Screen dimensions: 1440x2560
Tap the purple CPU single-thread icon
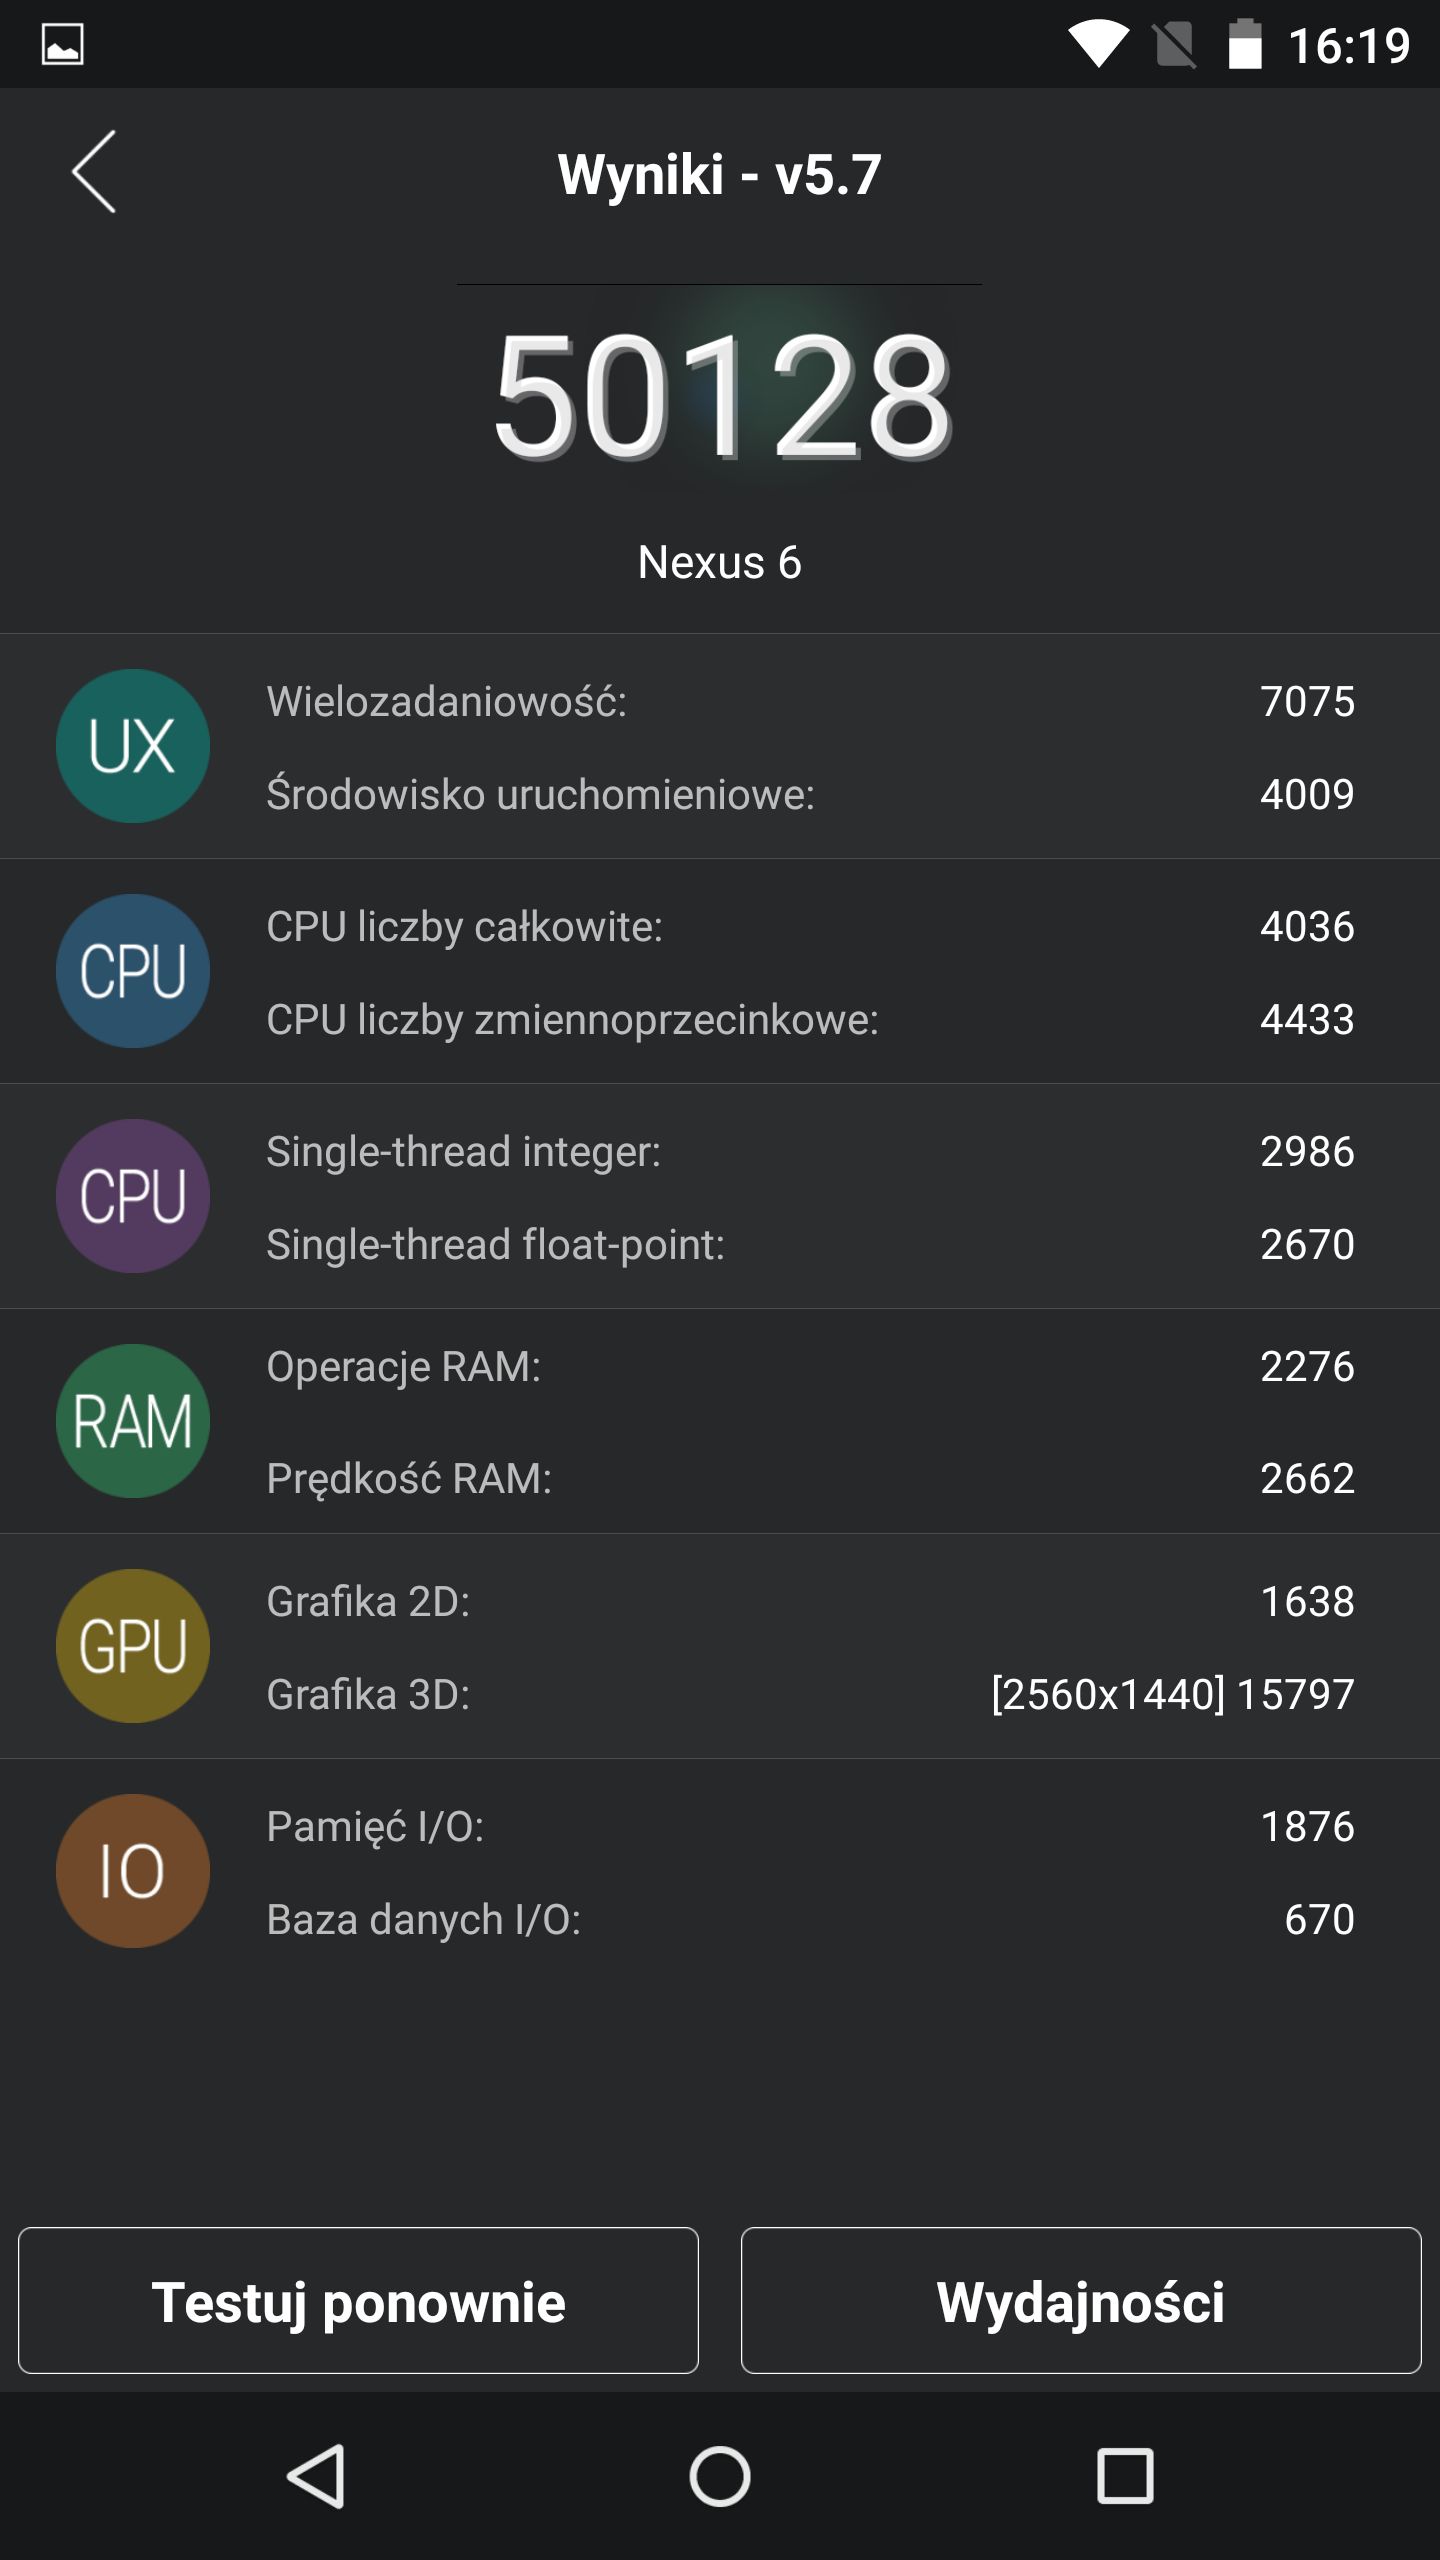133,1196
